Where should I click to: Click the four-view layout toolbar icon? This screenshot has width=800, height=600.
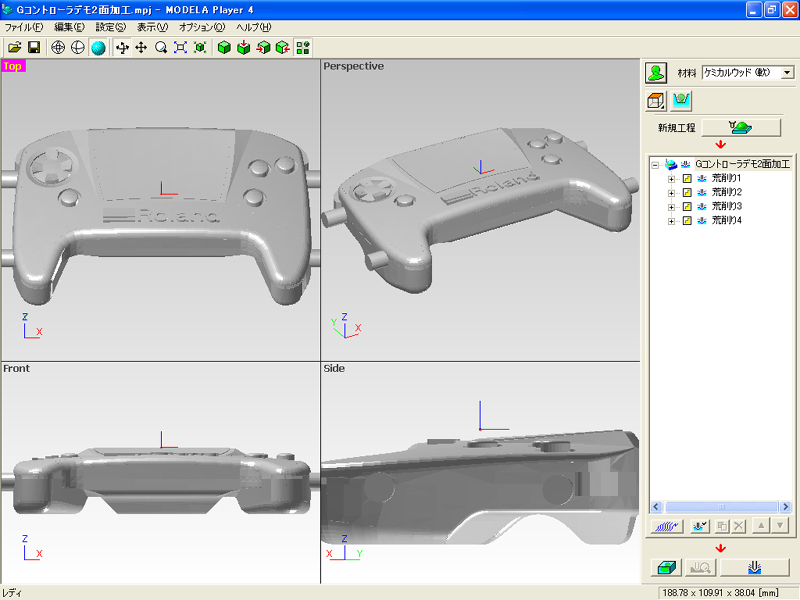coord(303,47)
